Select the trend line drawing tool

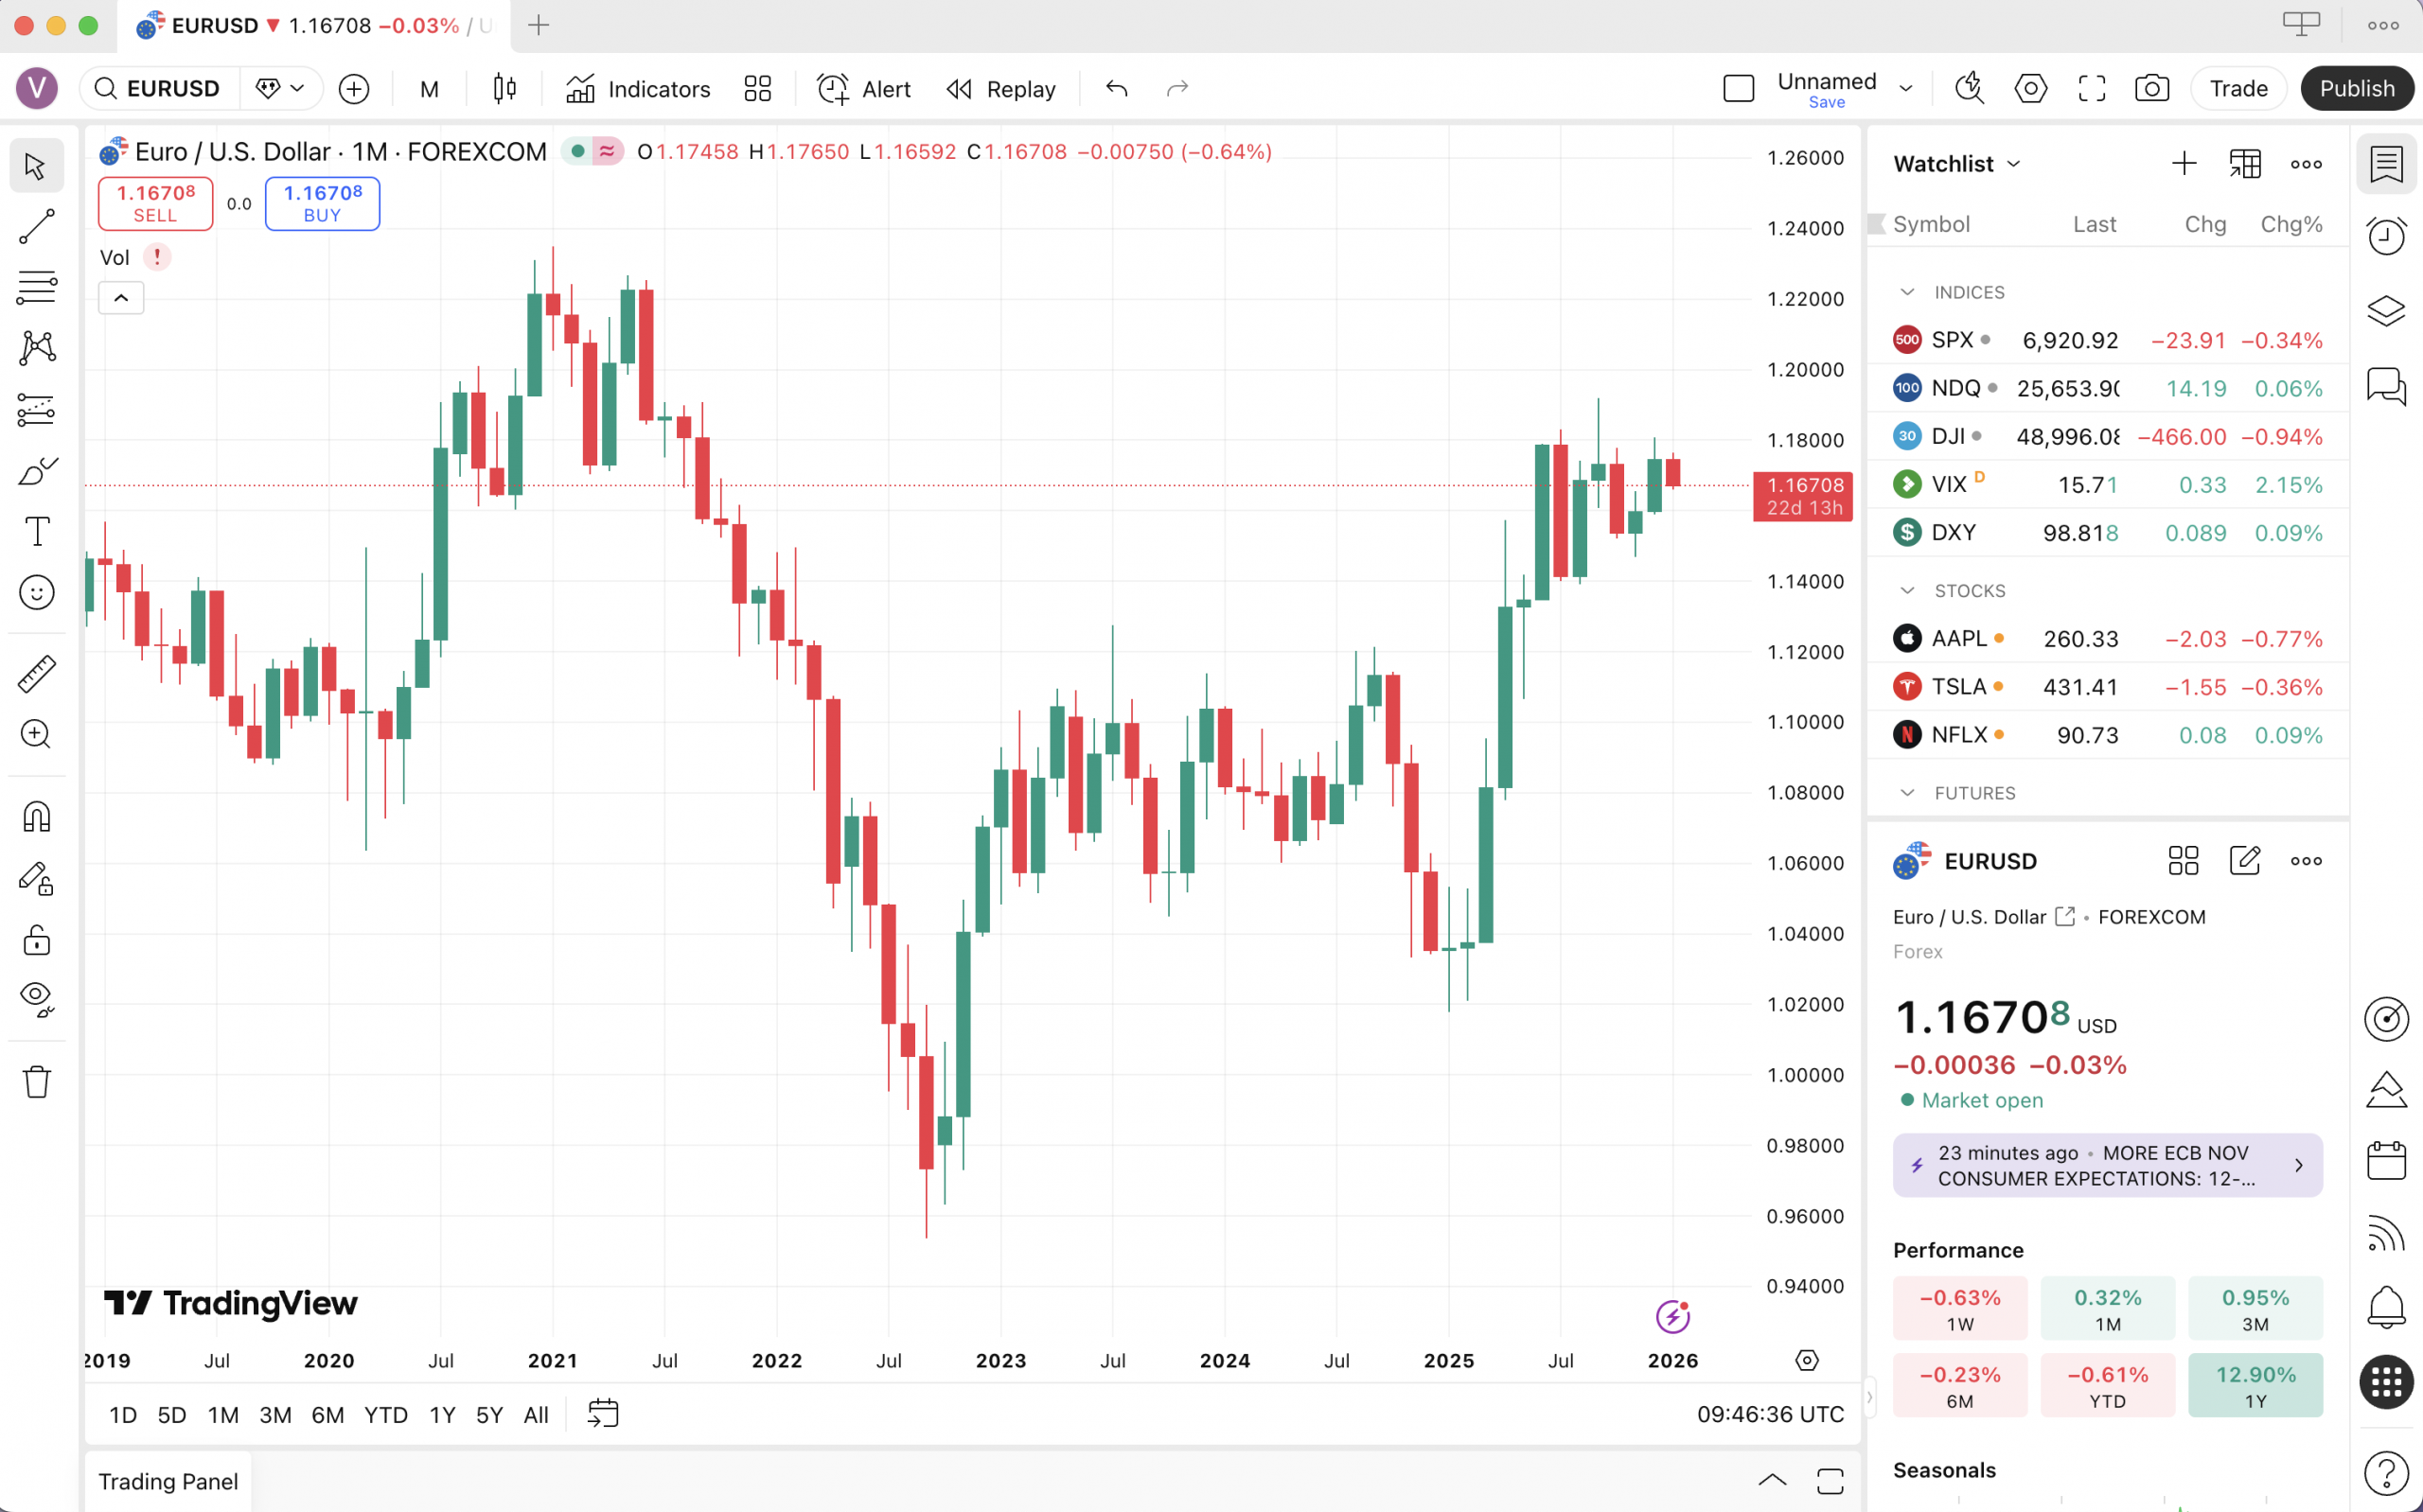(x=37, y=227)
